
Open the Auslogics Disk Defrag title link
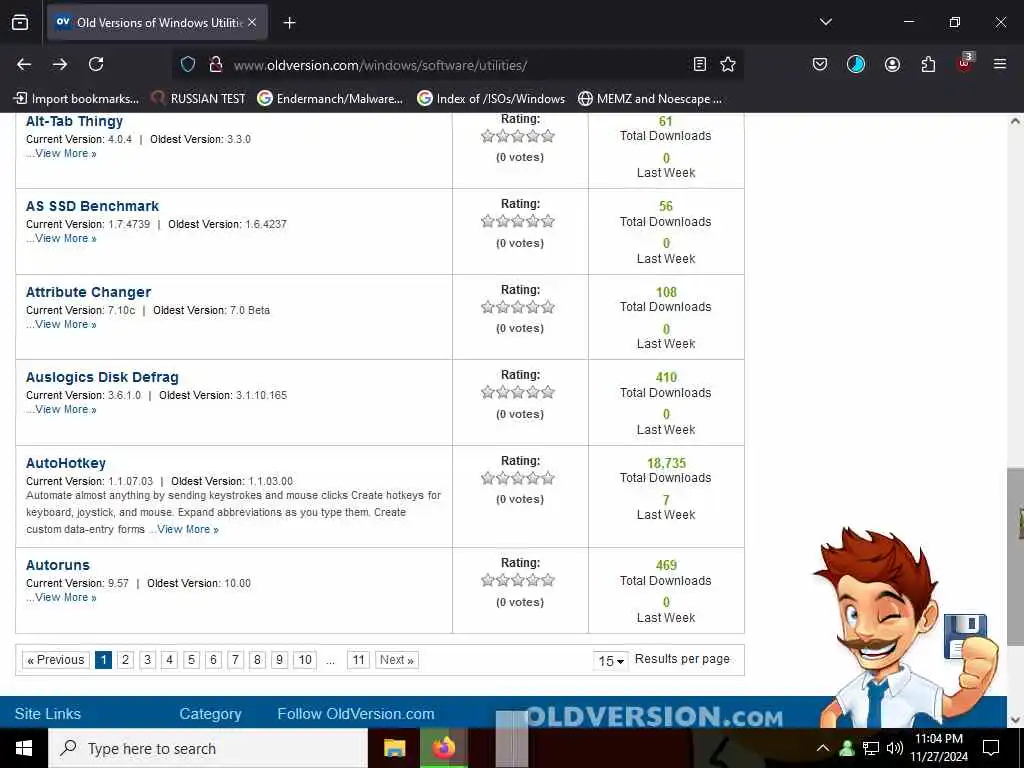[102, 377]
